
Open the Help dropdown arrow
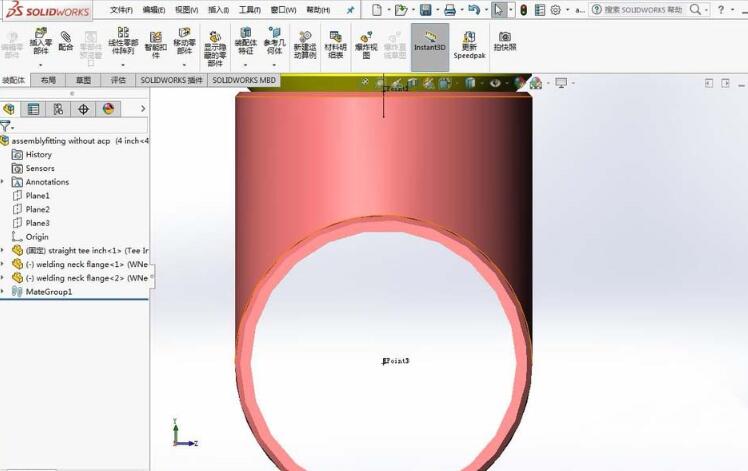(x=733, y=10)
